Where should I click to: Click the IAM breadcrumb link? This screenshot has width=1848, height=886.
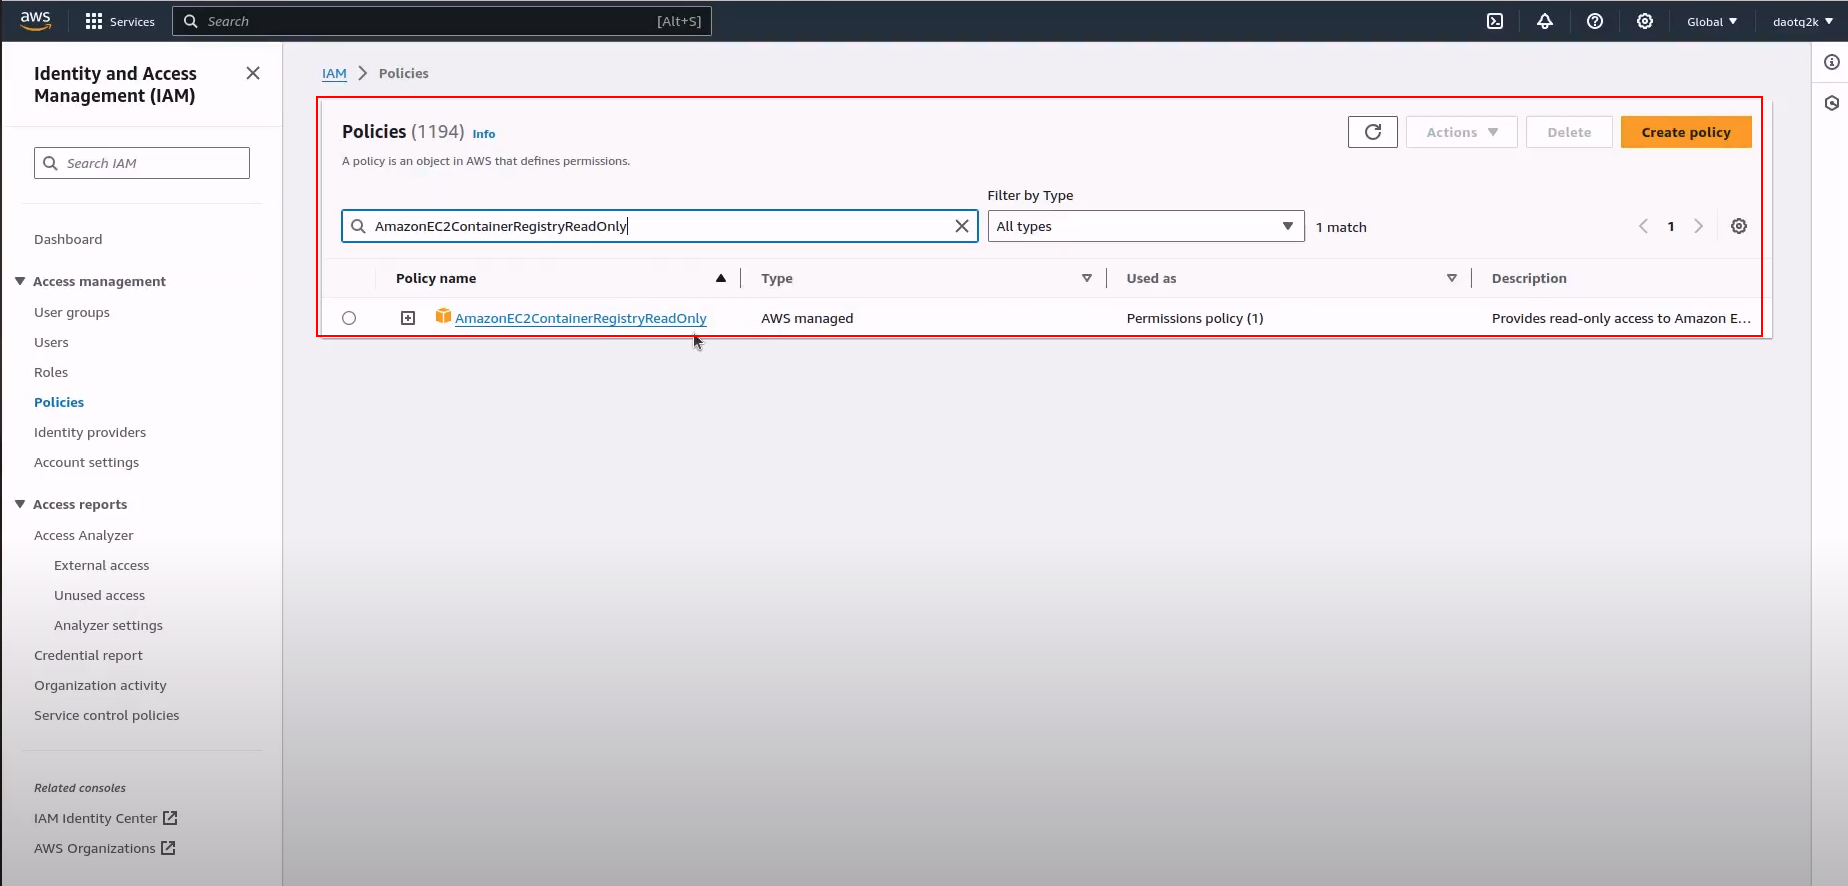pyautogui.click(x=334, y=73)
